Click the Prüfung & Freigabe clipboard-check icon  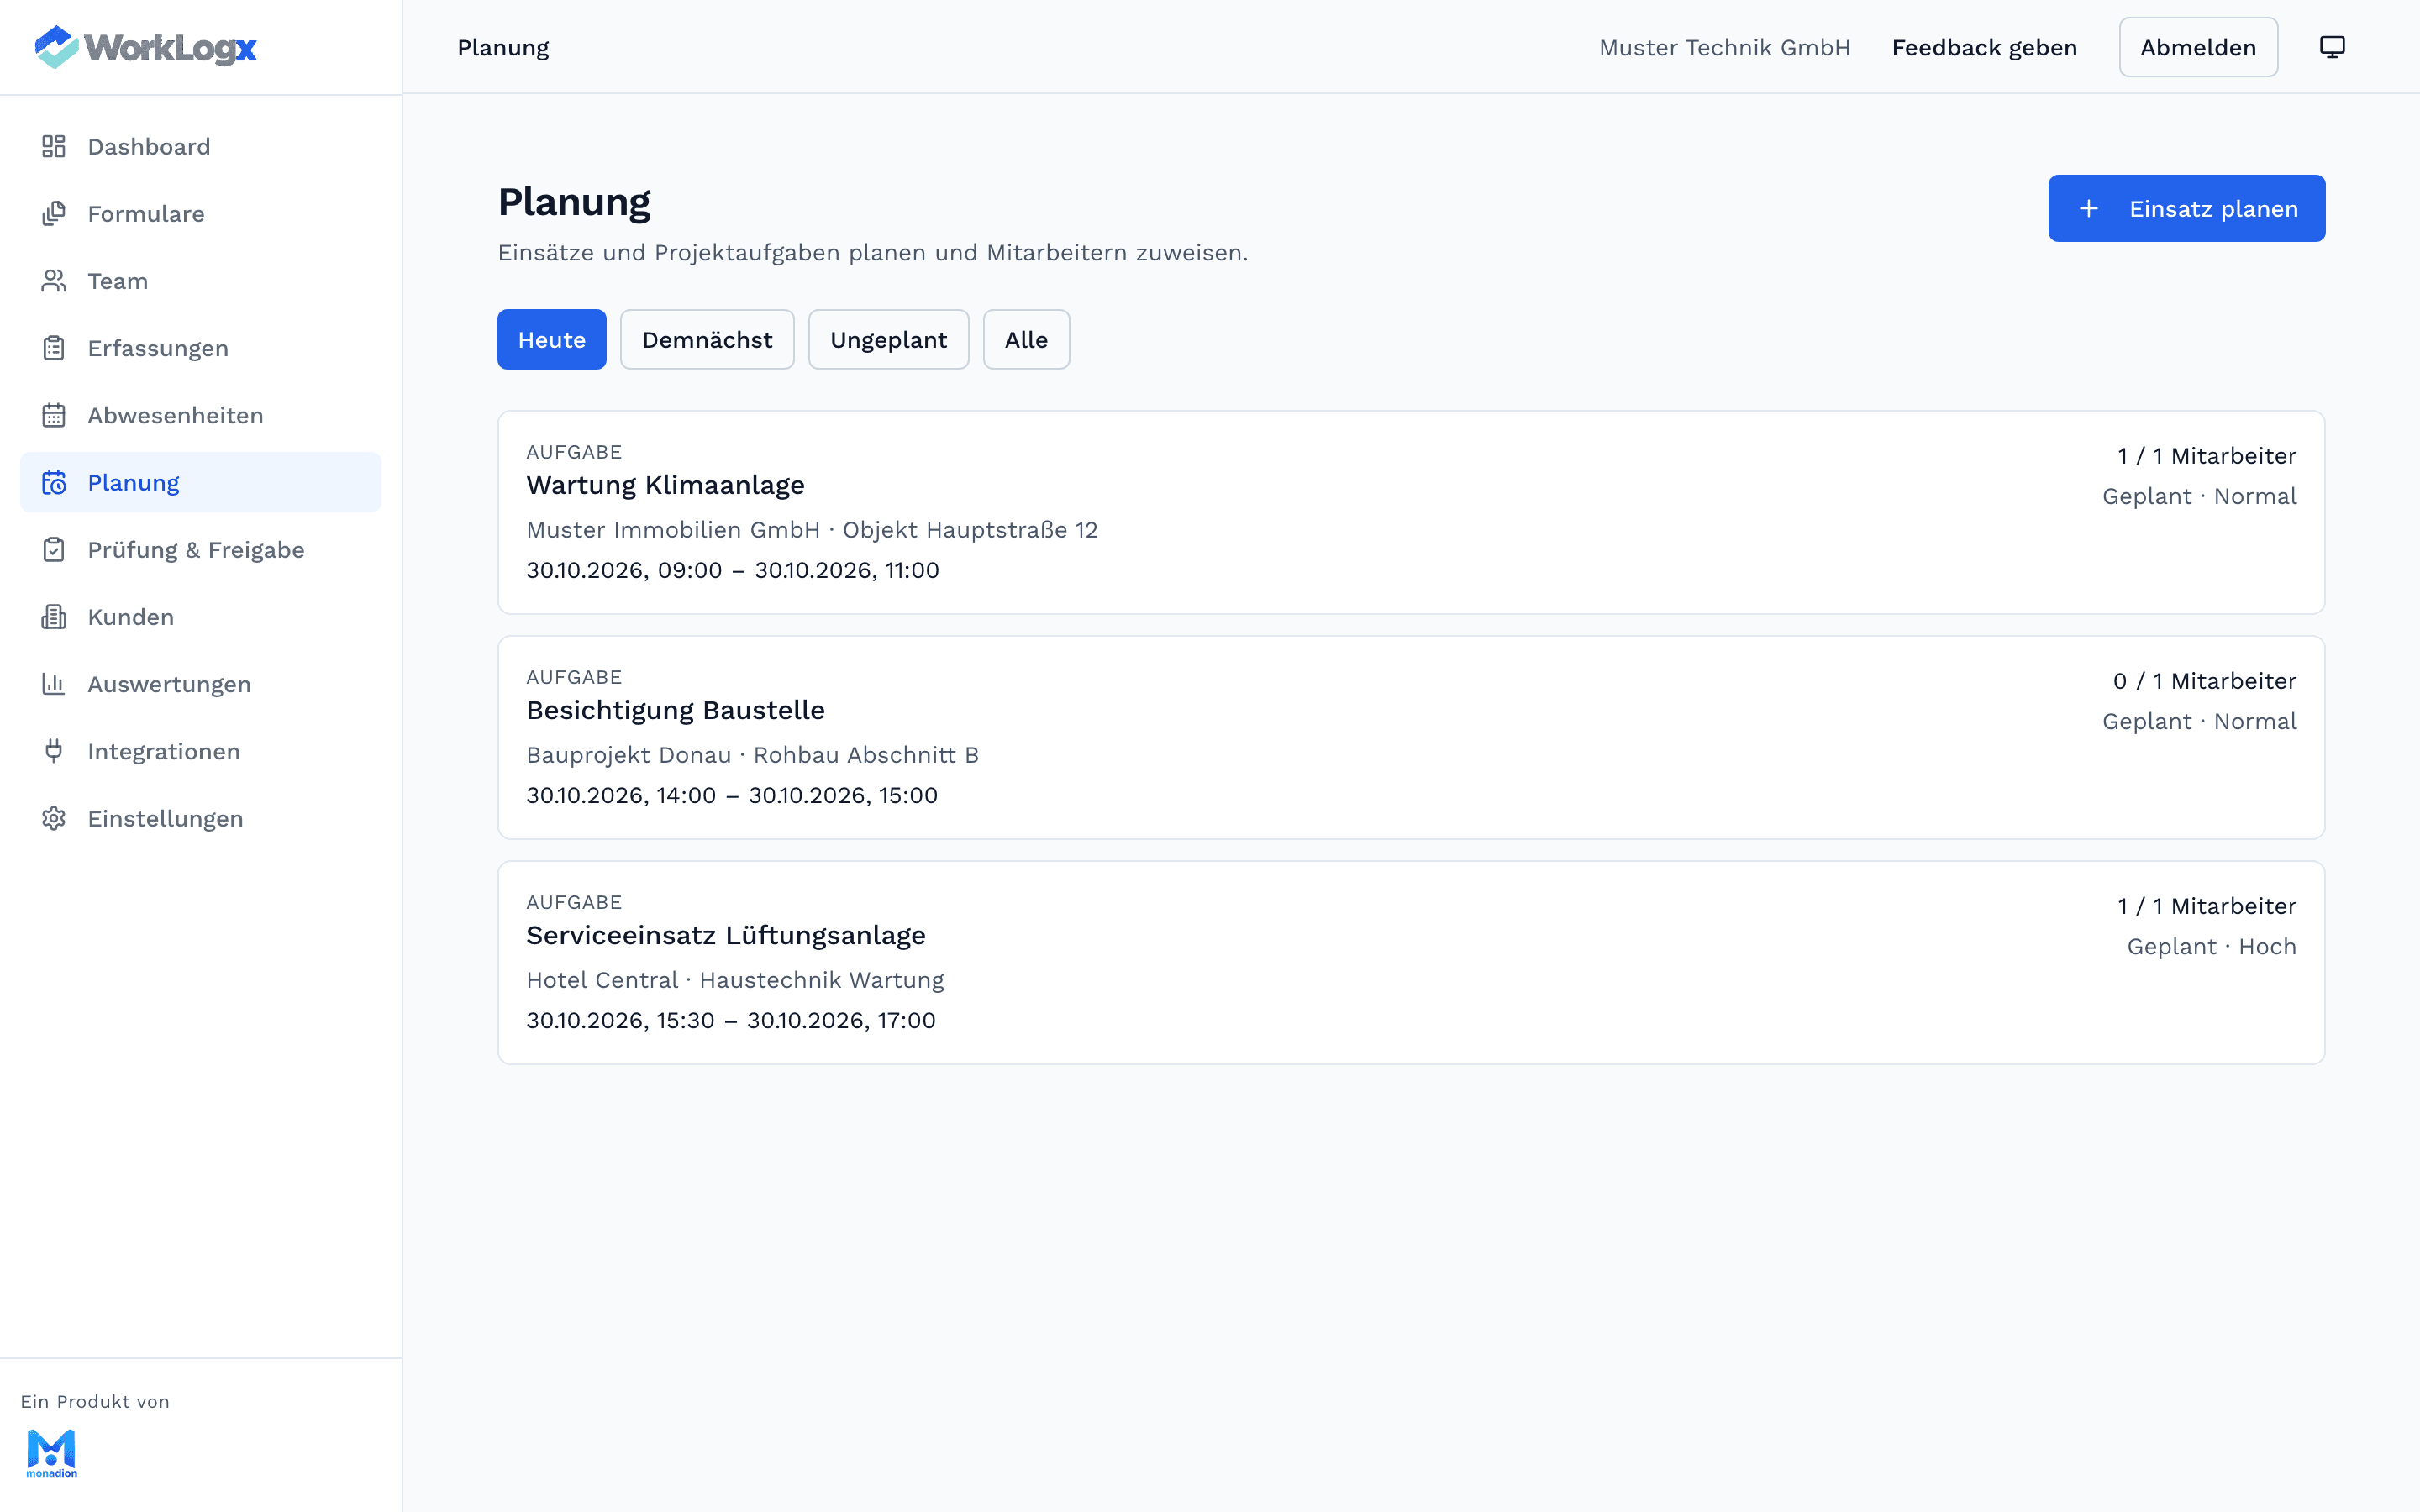pos(54,550)
